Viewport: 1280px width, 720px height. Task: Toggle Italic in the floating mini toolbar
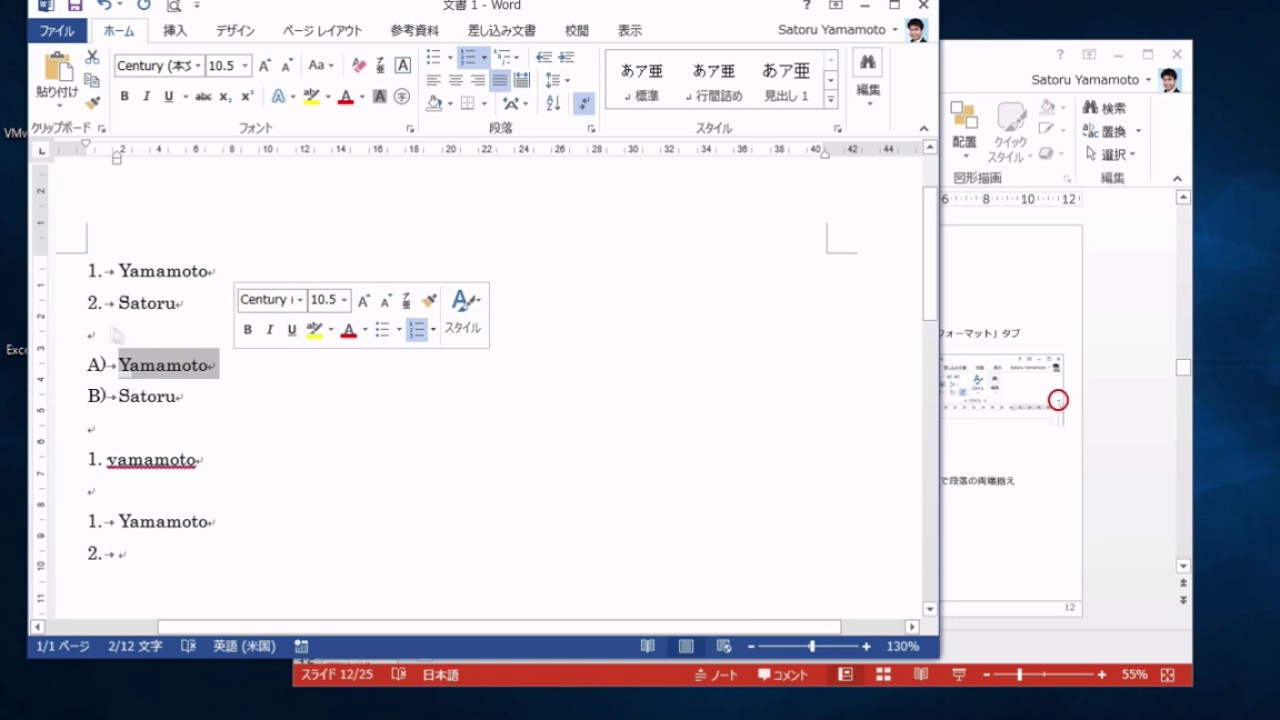270,330
